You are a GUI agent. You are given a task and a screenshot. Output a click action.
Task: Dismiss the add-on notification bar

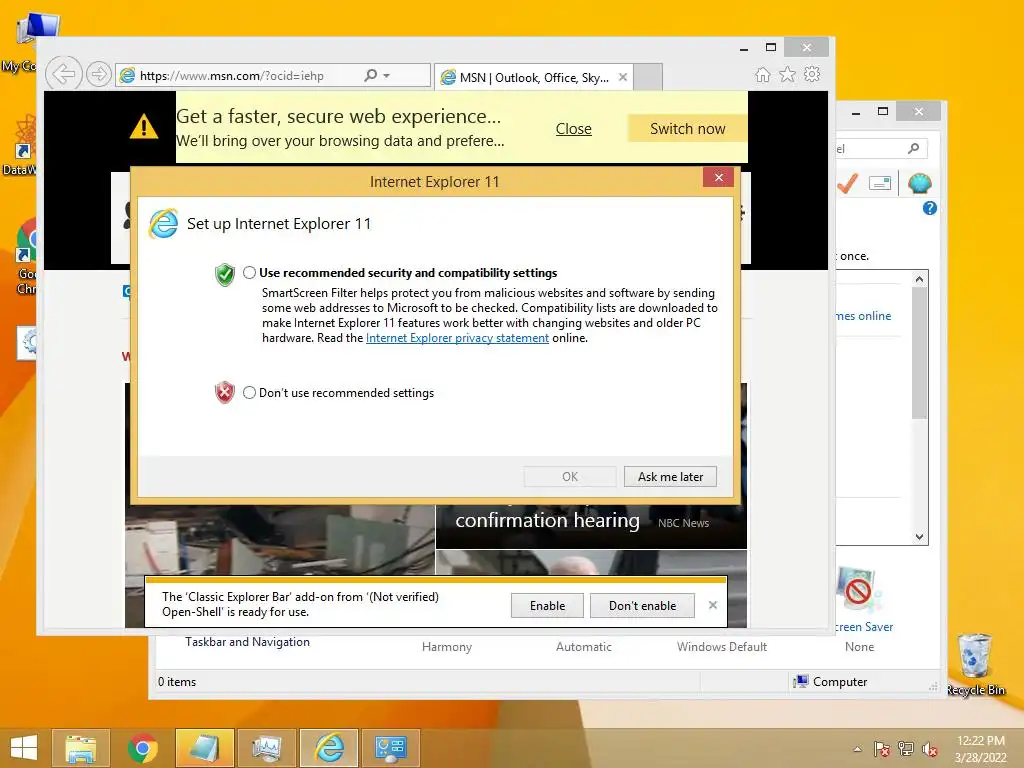(712, 605)
